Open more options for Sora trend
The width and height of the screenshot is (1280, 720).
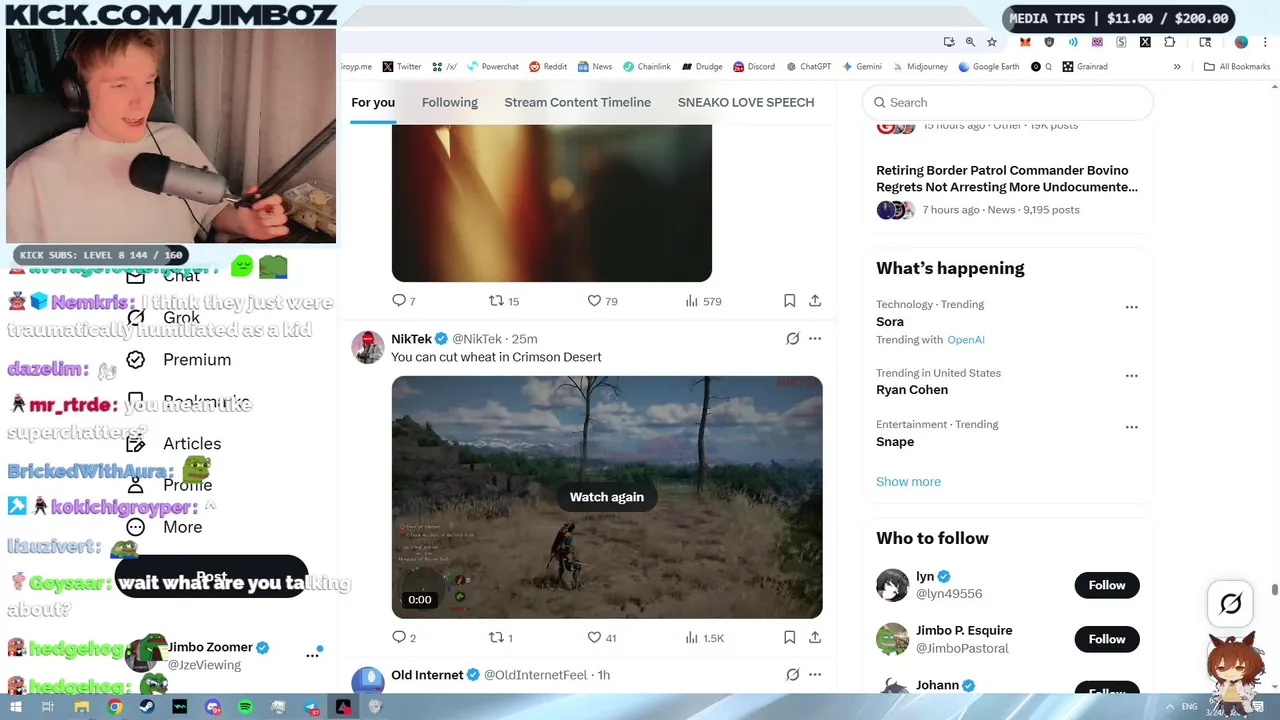click(x=1132, y=307)
